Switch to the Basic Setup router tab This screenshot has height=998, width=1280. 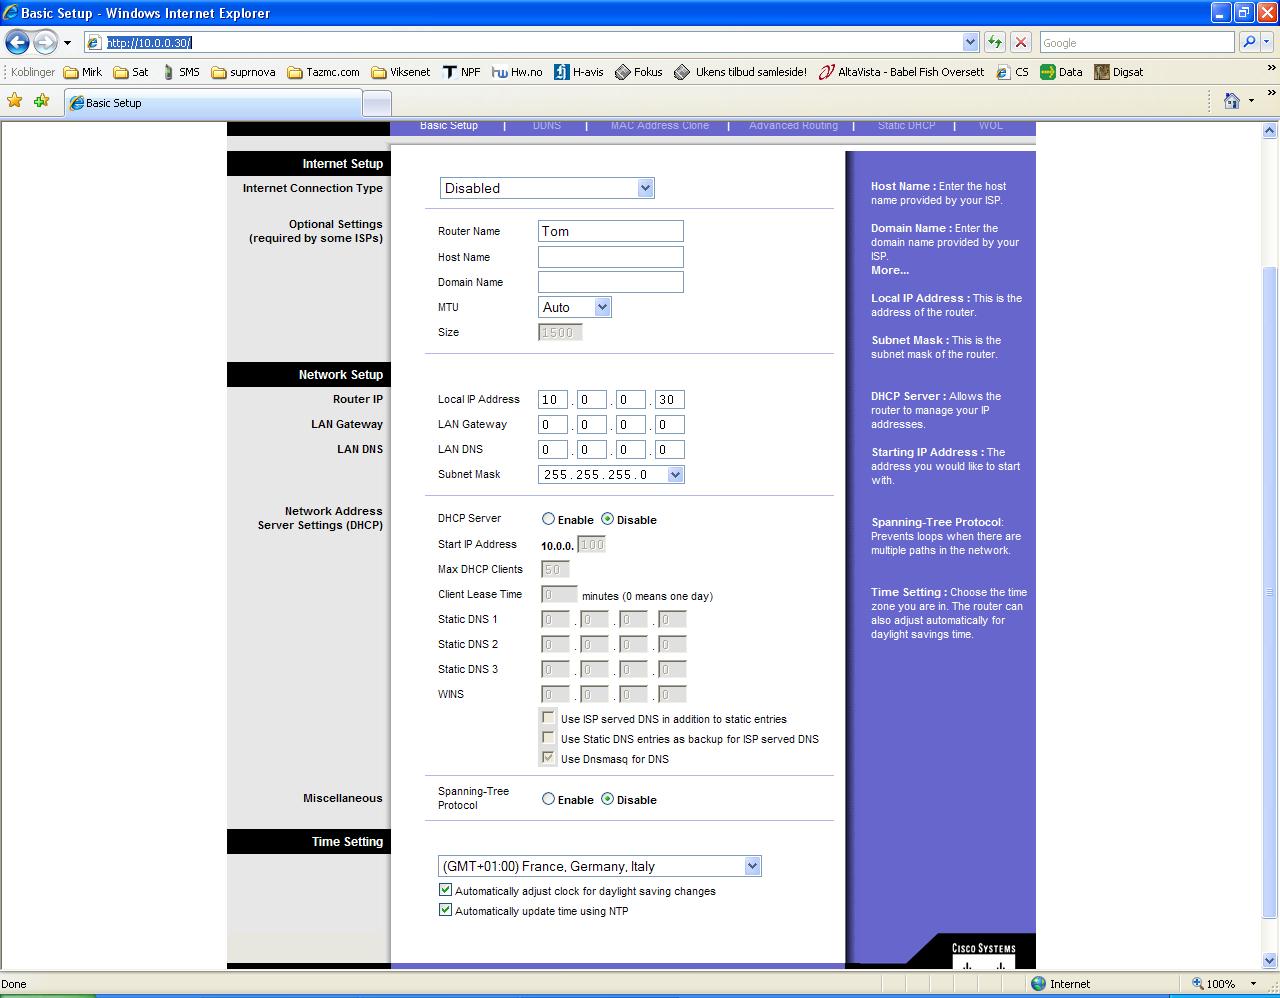449,126
